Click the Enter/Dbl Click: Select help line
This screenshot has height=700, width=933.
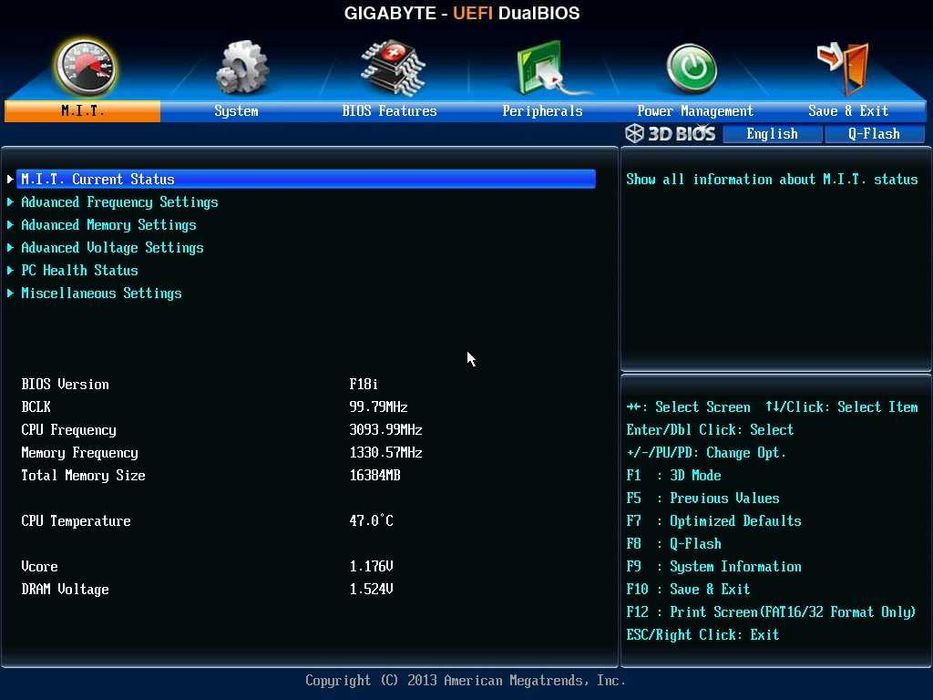710,430
